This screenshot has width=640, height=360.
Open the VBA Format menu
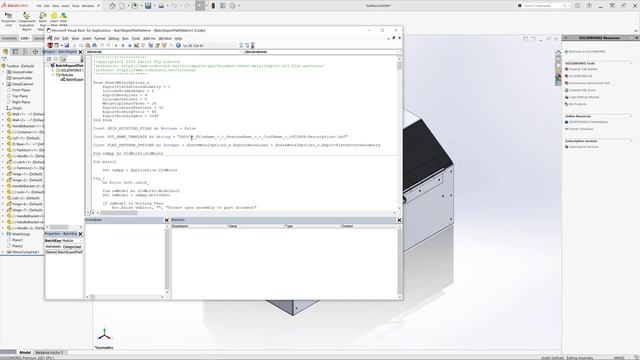pos(100,38)
